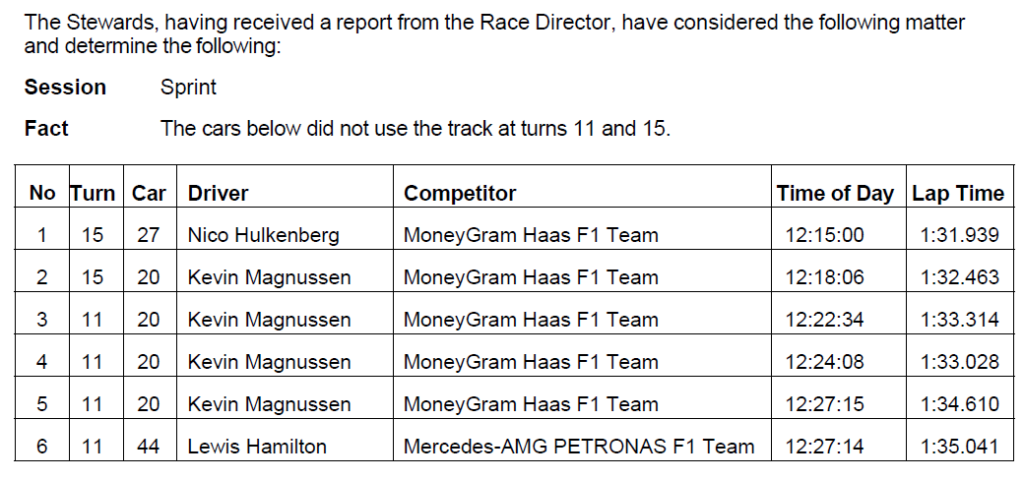The width and height of the screenshot is (1024, 480).
Task: Click time of day 12:15:00
Action: 825,235
